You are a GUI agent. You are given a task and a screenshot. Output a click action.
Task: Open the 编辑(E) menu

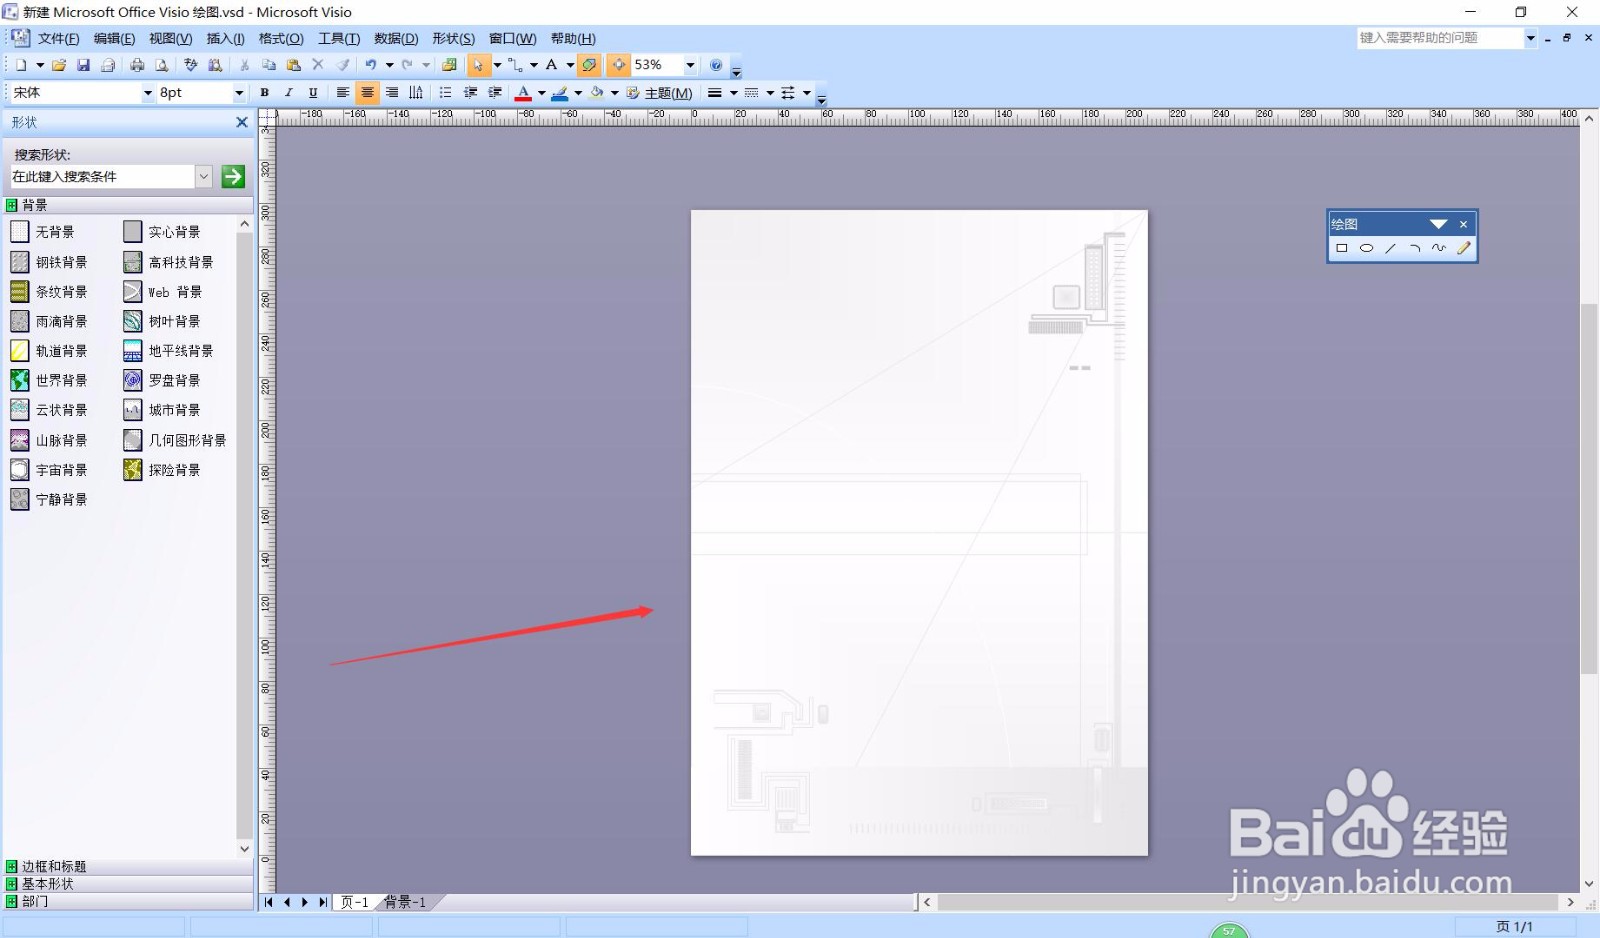(x=114, y=39)
